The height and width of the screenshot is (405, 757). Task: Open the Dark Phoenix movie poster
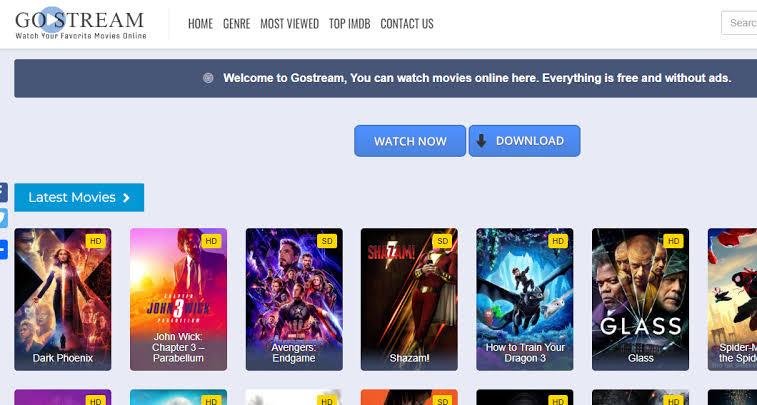(x=63, y=299)
